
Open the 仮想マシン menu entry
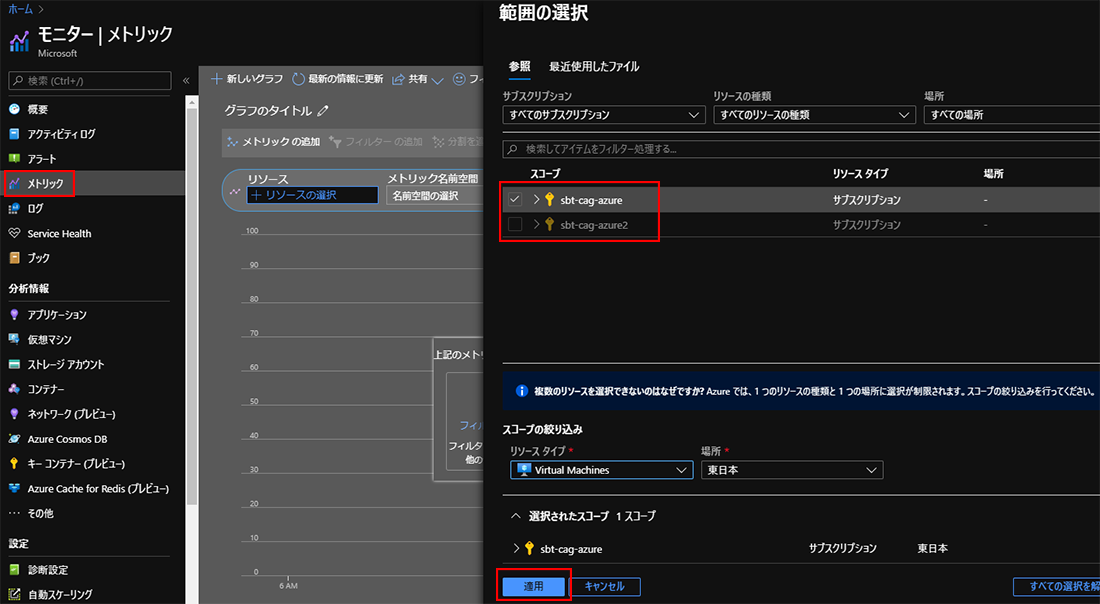pos(49,340)
